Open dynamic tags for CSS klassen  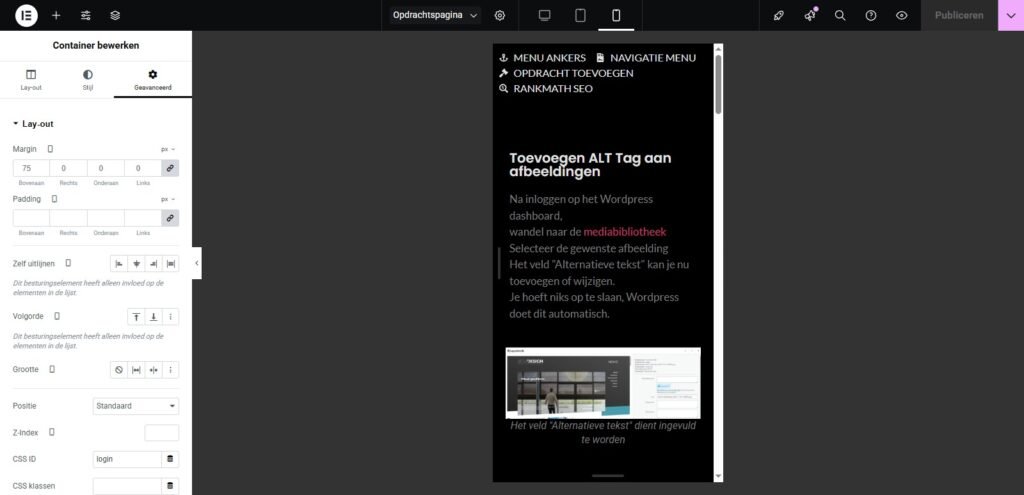click(x=170, y=486)
